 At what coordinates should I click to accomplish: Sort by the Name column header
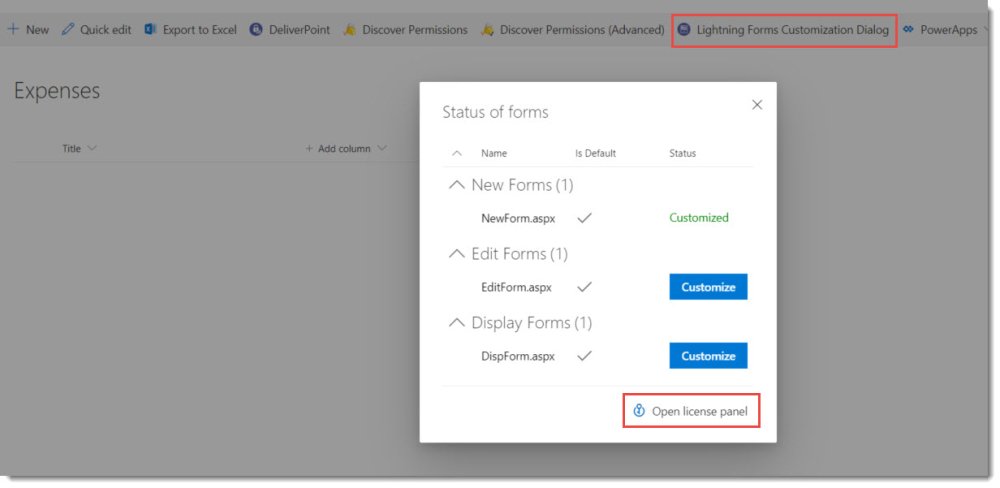pos(494,154)
